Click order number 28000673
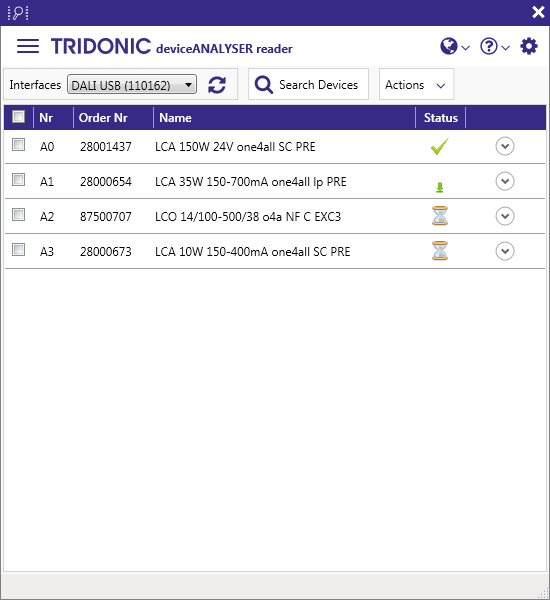Image resolution: width=550 pixels, height=600 pixels. click(106, 251)
